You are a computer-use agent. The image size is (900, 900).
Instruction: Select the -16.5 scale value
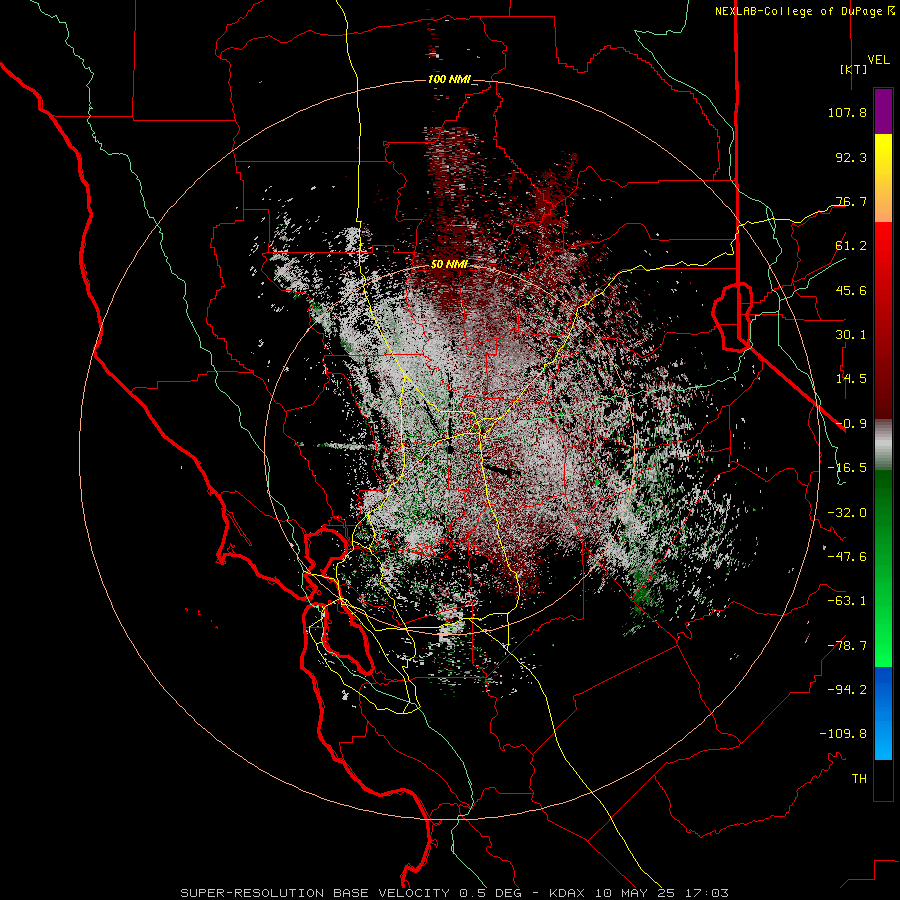pos(847,468)
